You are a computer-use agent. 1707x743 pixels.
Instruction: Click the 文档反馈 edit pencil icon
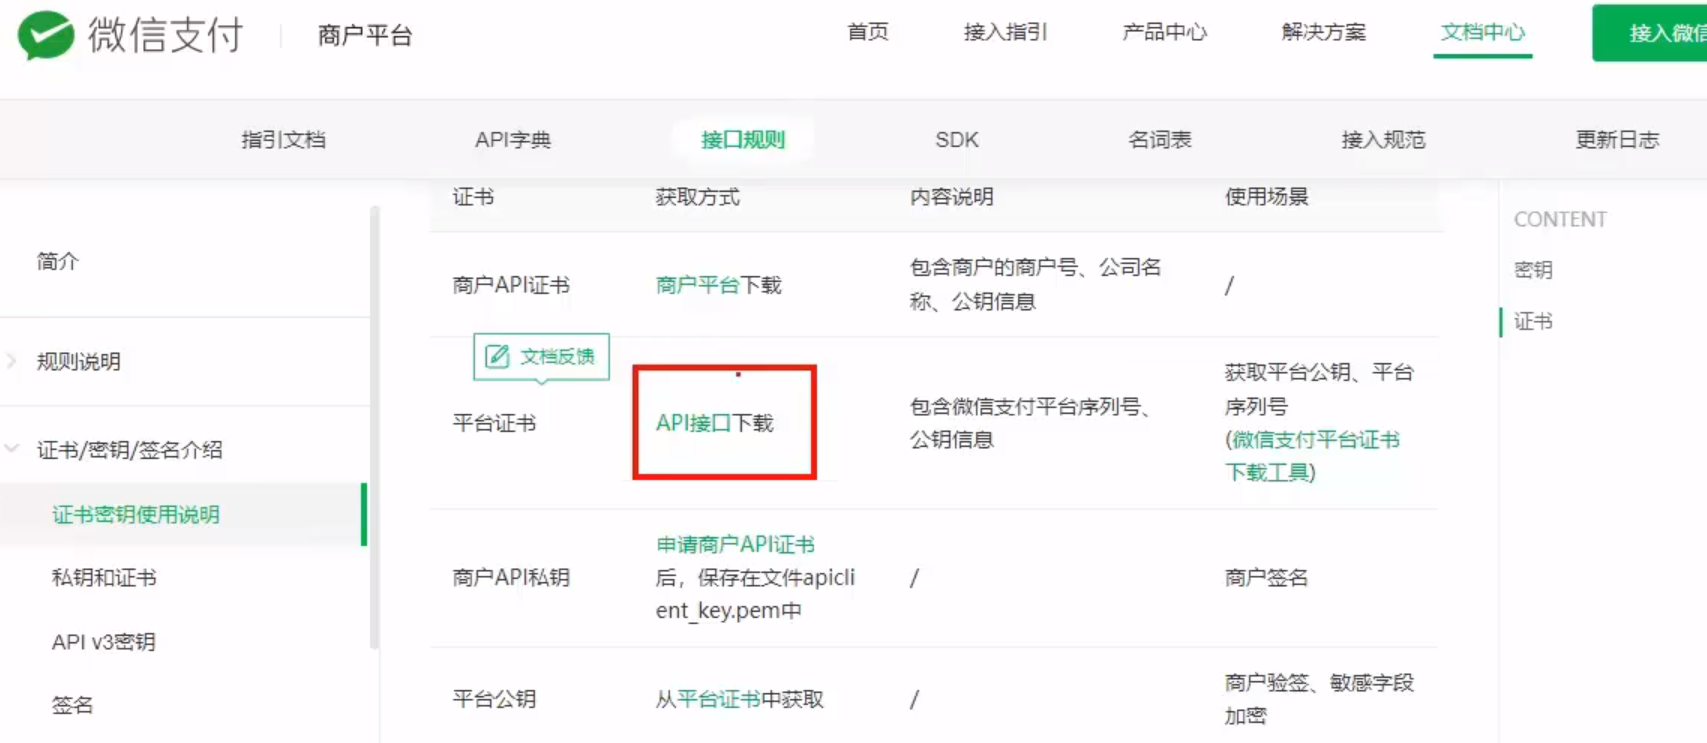[x=497, y=356]
